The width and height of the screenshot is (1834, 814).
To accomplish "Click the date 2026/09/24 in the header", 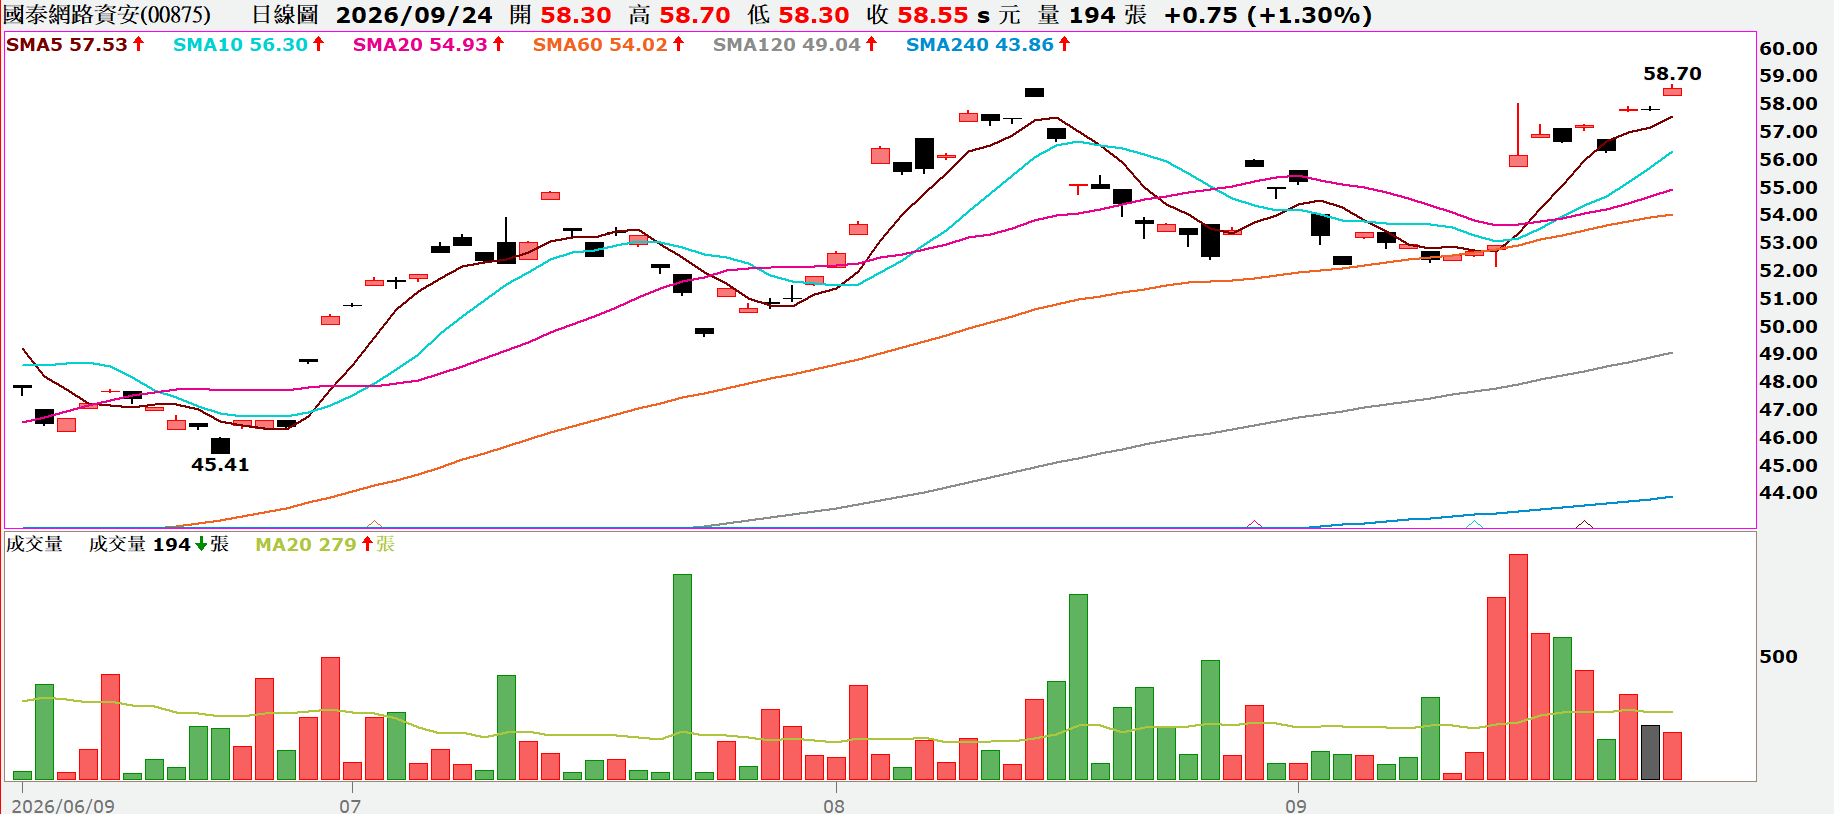I will coord(414,15).
